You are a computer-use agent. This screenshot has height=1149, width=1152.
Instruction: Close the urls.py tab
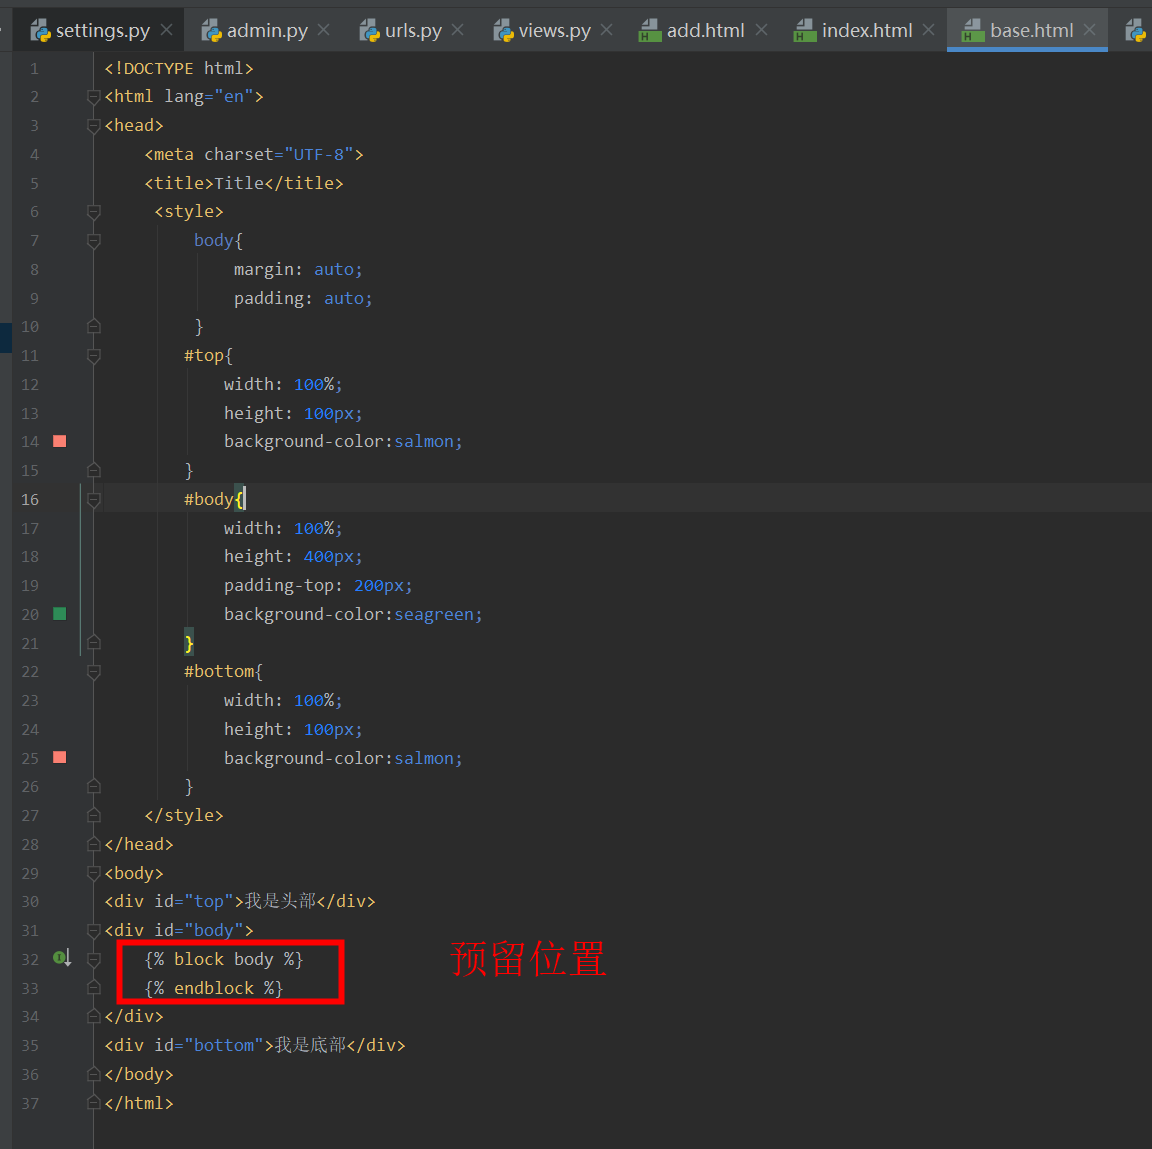[458, 29]
